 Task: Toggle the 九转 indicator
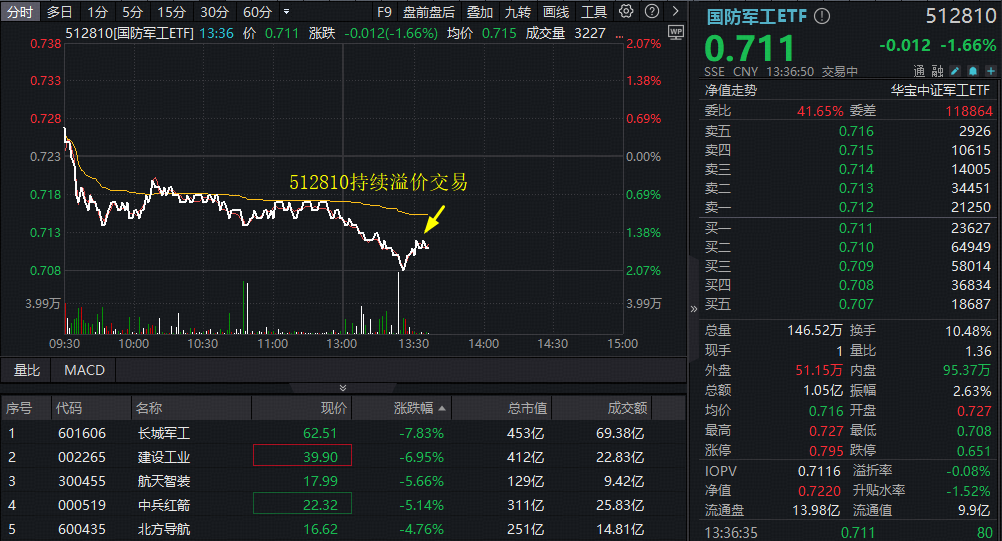click(517, 12)
